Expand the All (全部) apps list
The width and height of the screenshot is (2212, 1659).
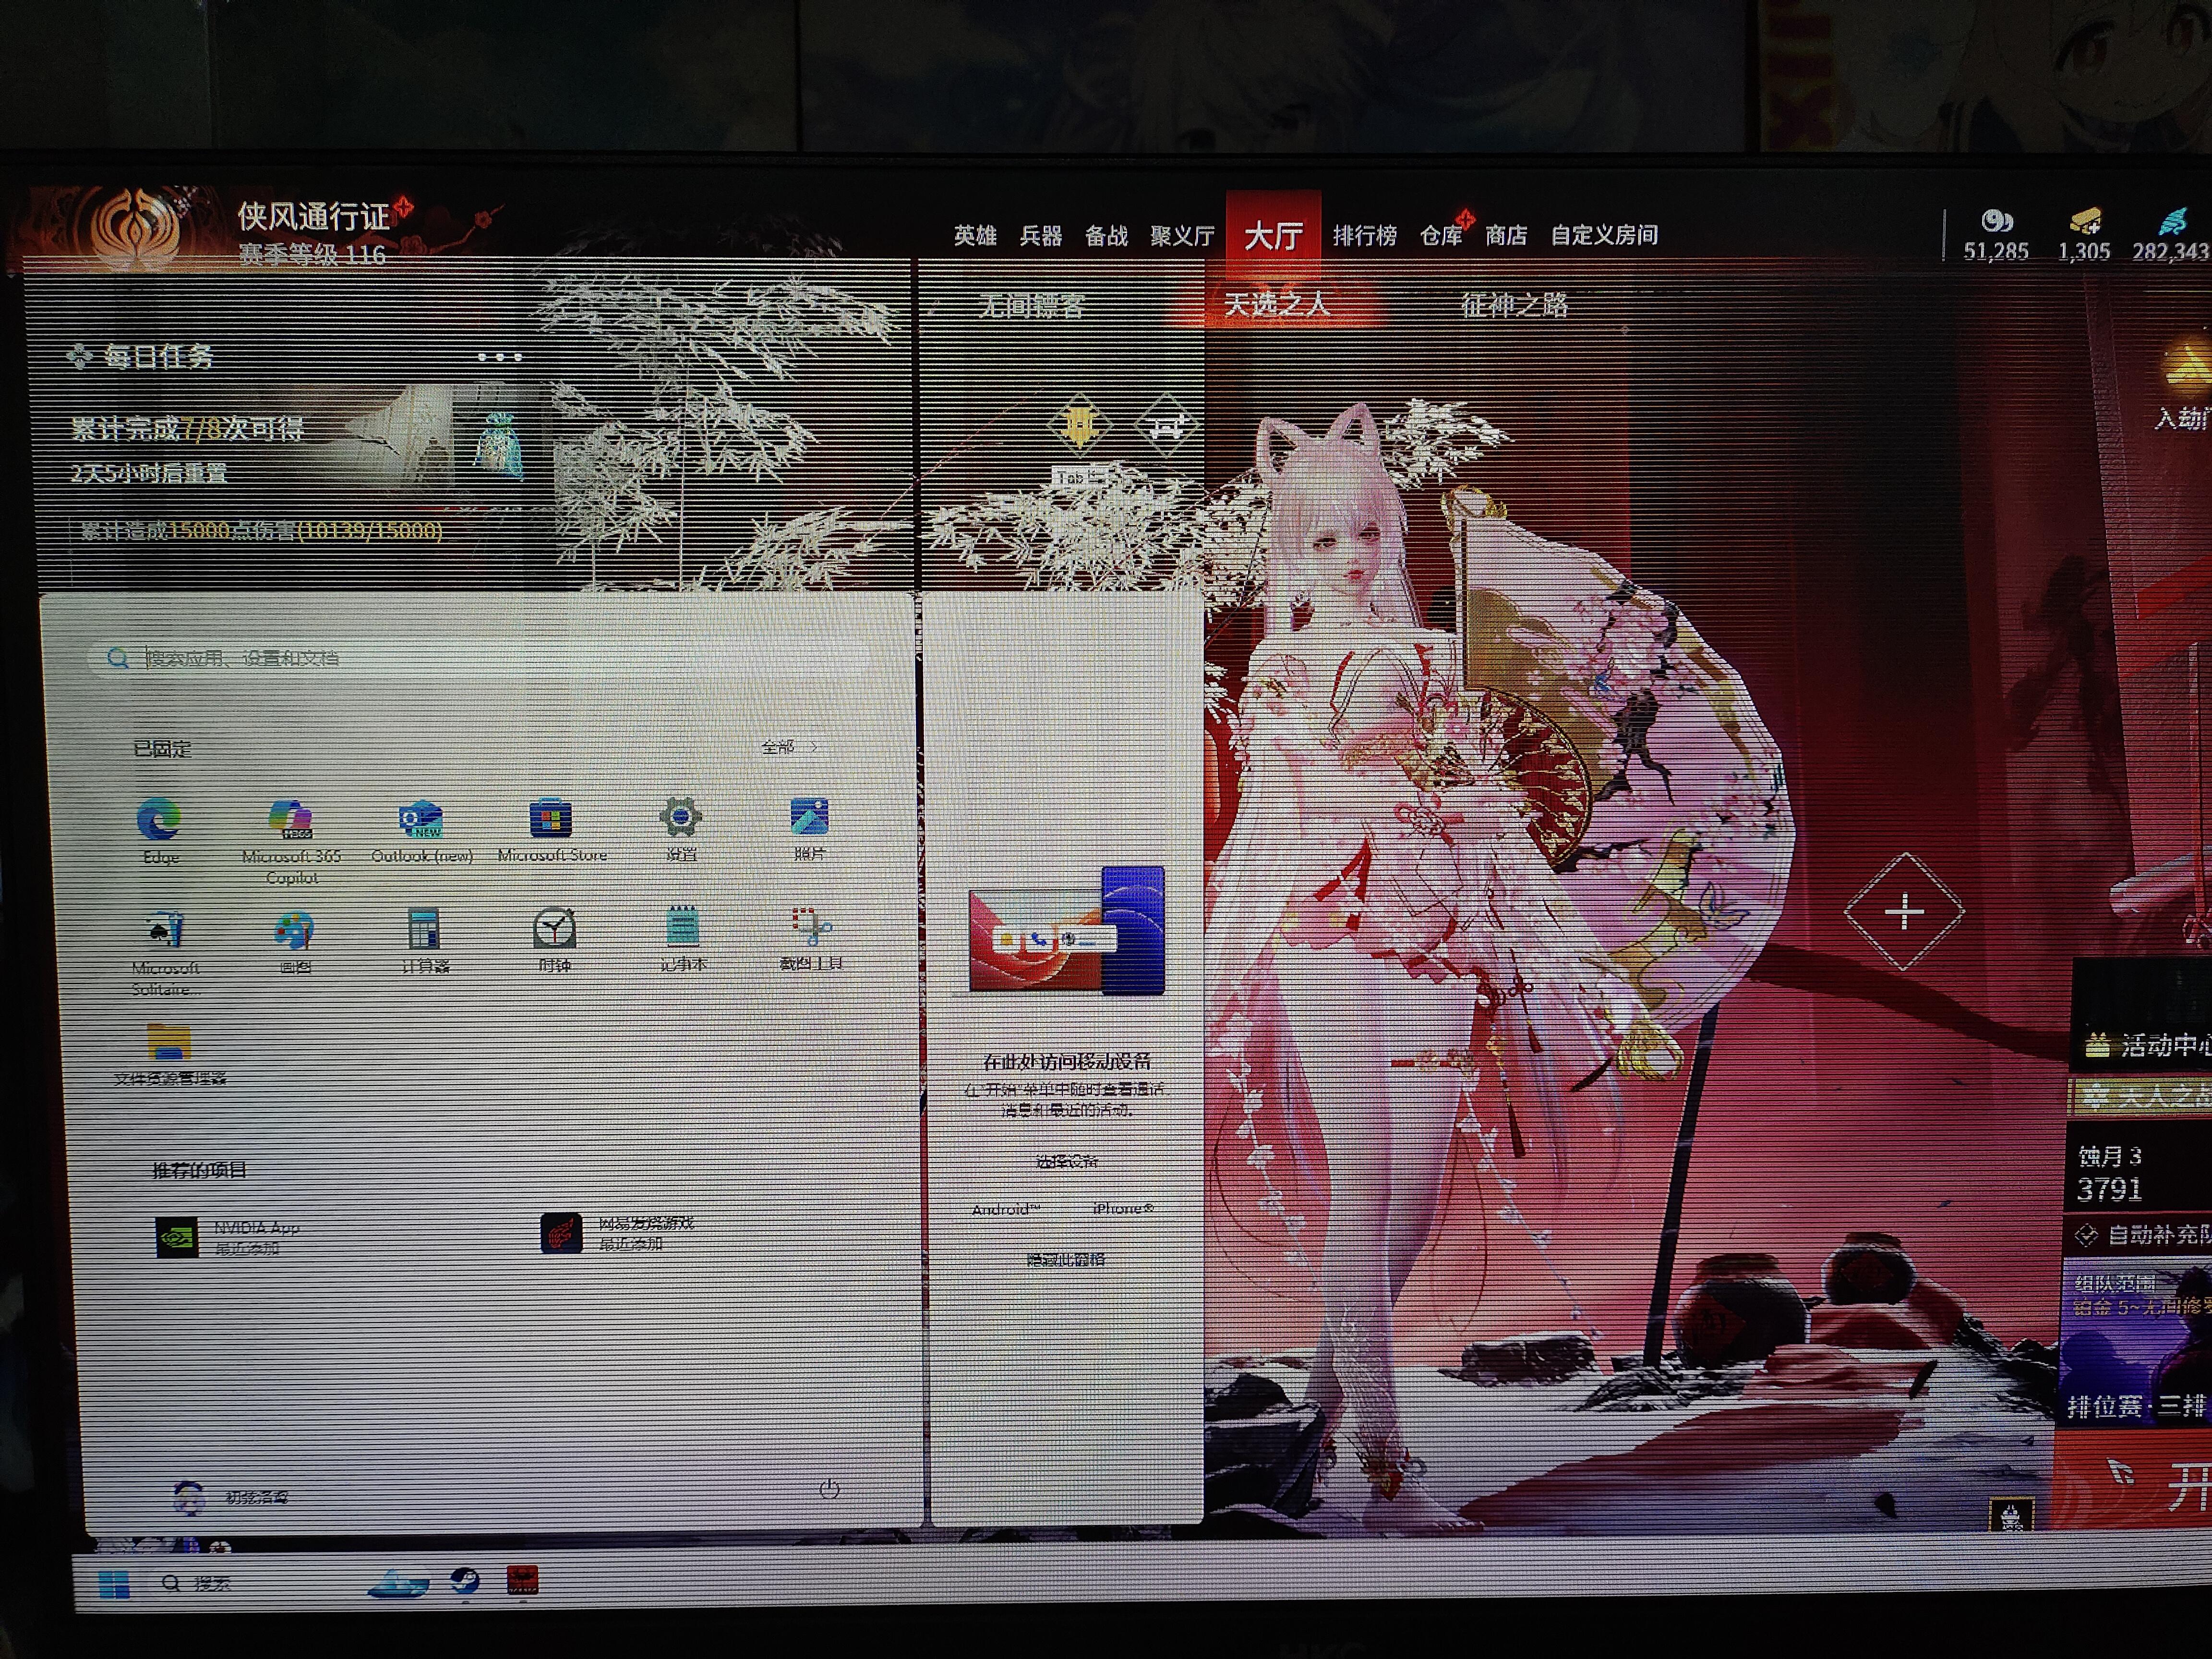coord(789,747)
